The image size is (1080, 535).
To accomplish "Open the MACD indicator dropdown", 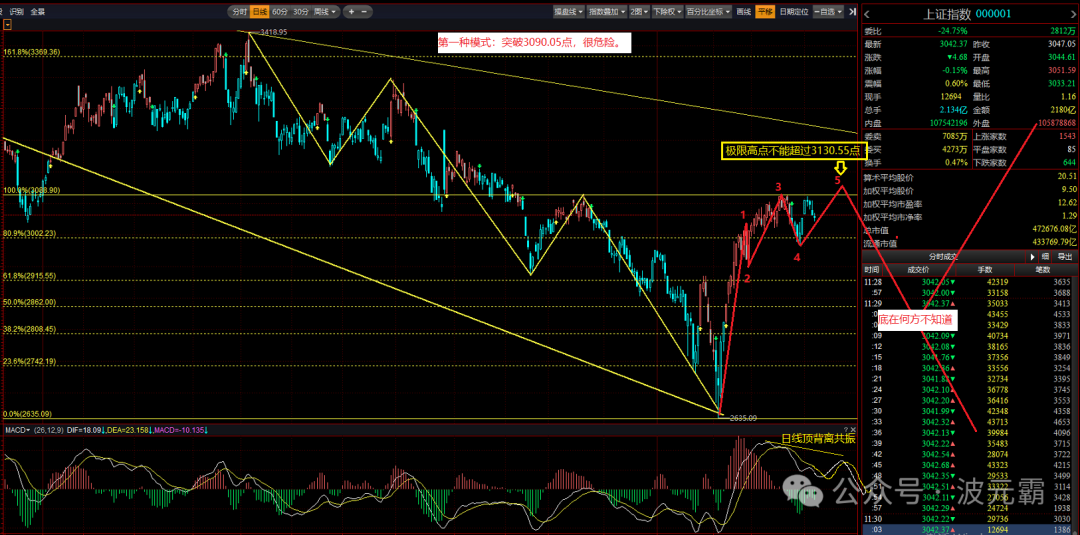I will (x=18, y=430).
